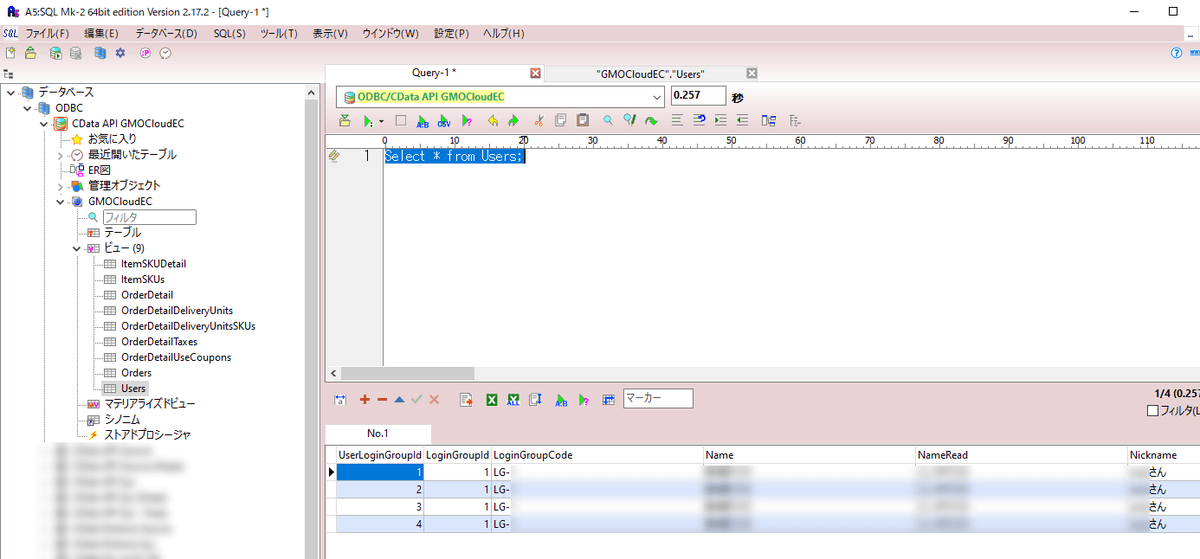Close the Query-1 tab

535,73
